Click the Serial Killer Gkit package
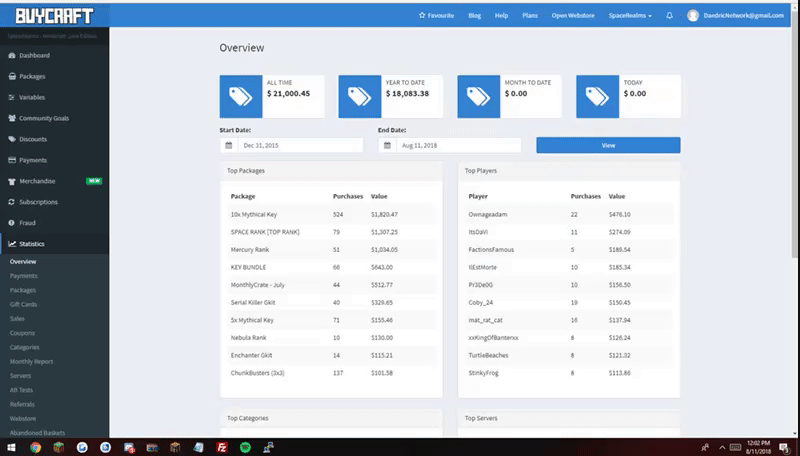 pyautogui.click(x=253, y=302)
